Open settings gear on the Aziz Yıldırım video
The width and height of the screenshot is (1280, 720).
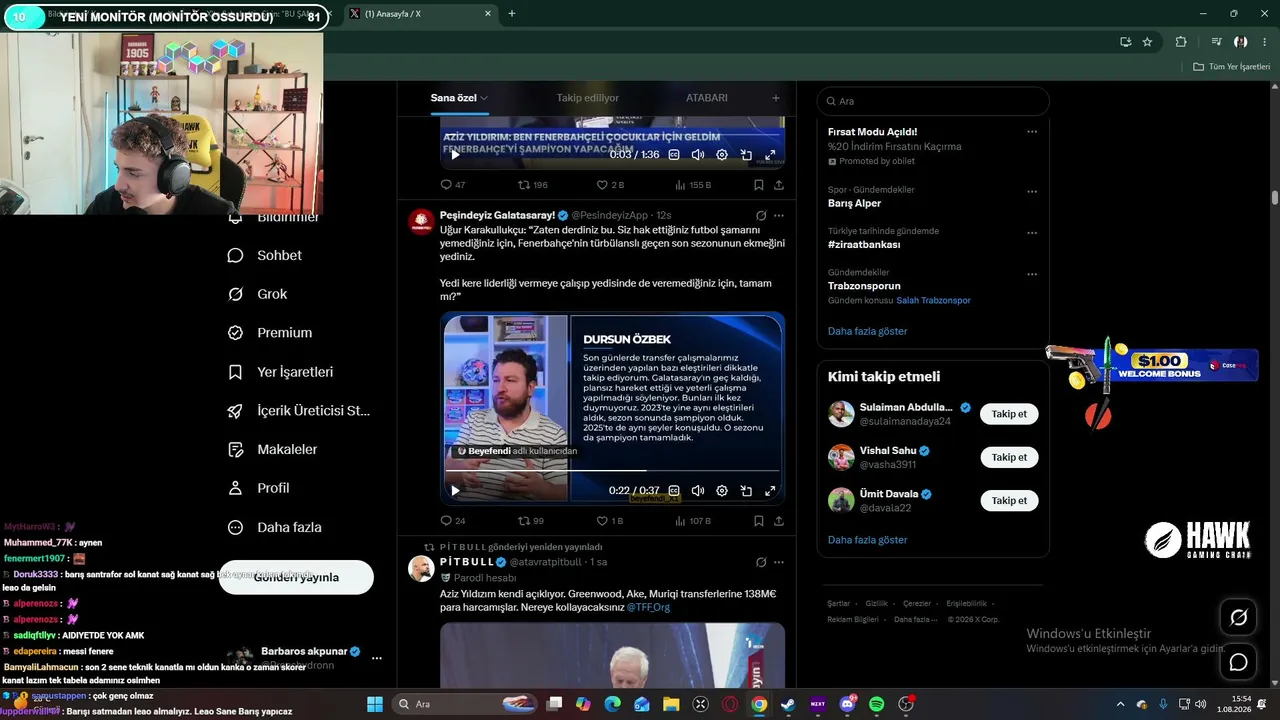point(722,155)
